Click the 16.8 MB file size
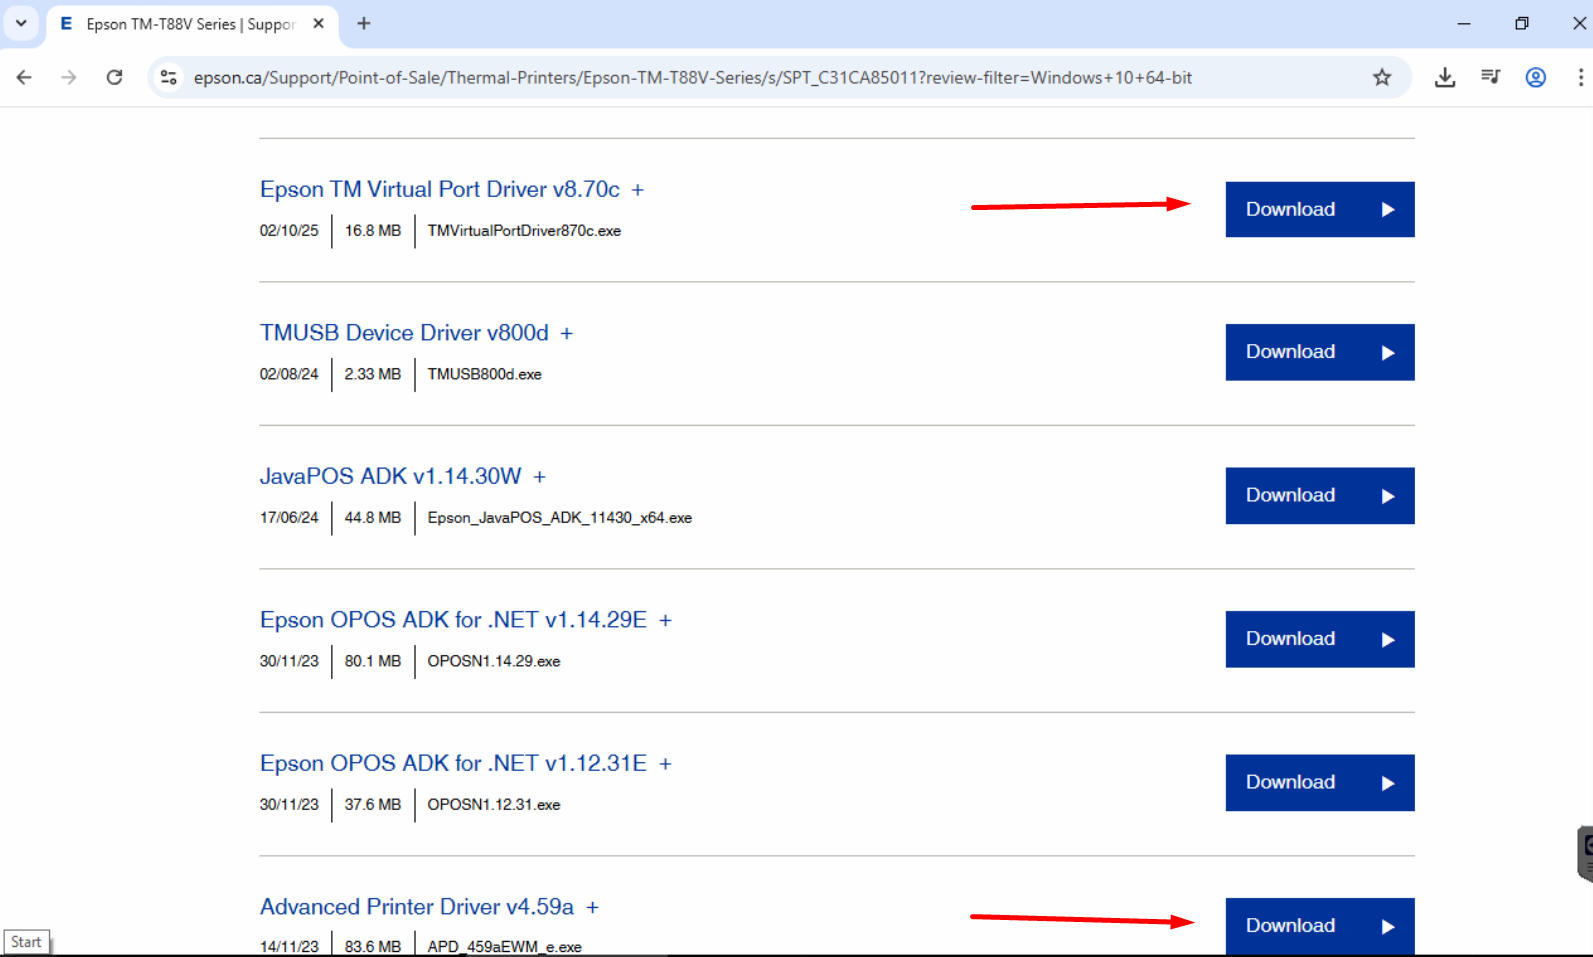Image resolution: width=1593 pixels, height=957 pixels. 373,231
